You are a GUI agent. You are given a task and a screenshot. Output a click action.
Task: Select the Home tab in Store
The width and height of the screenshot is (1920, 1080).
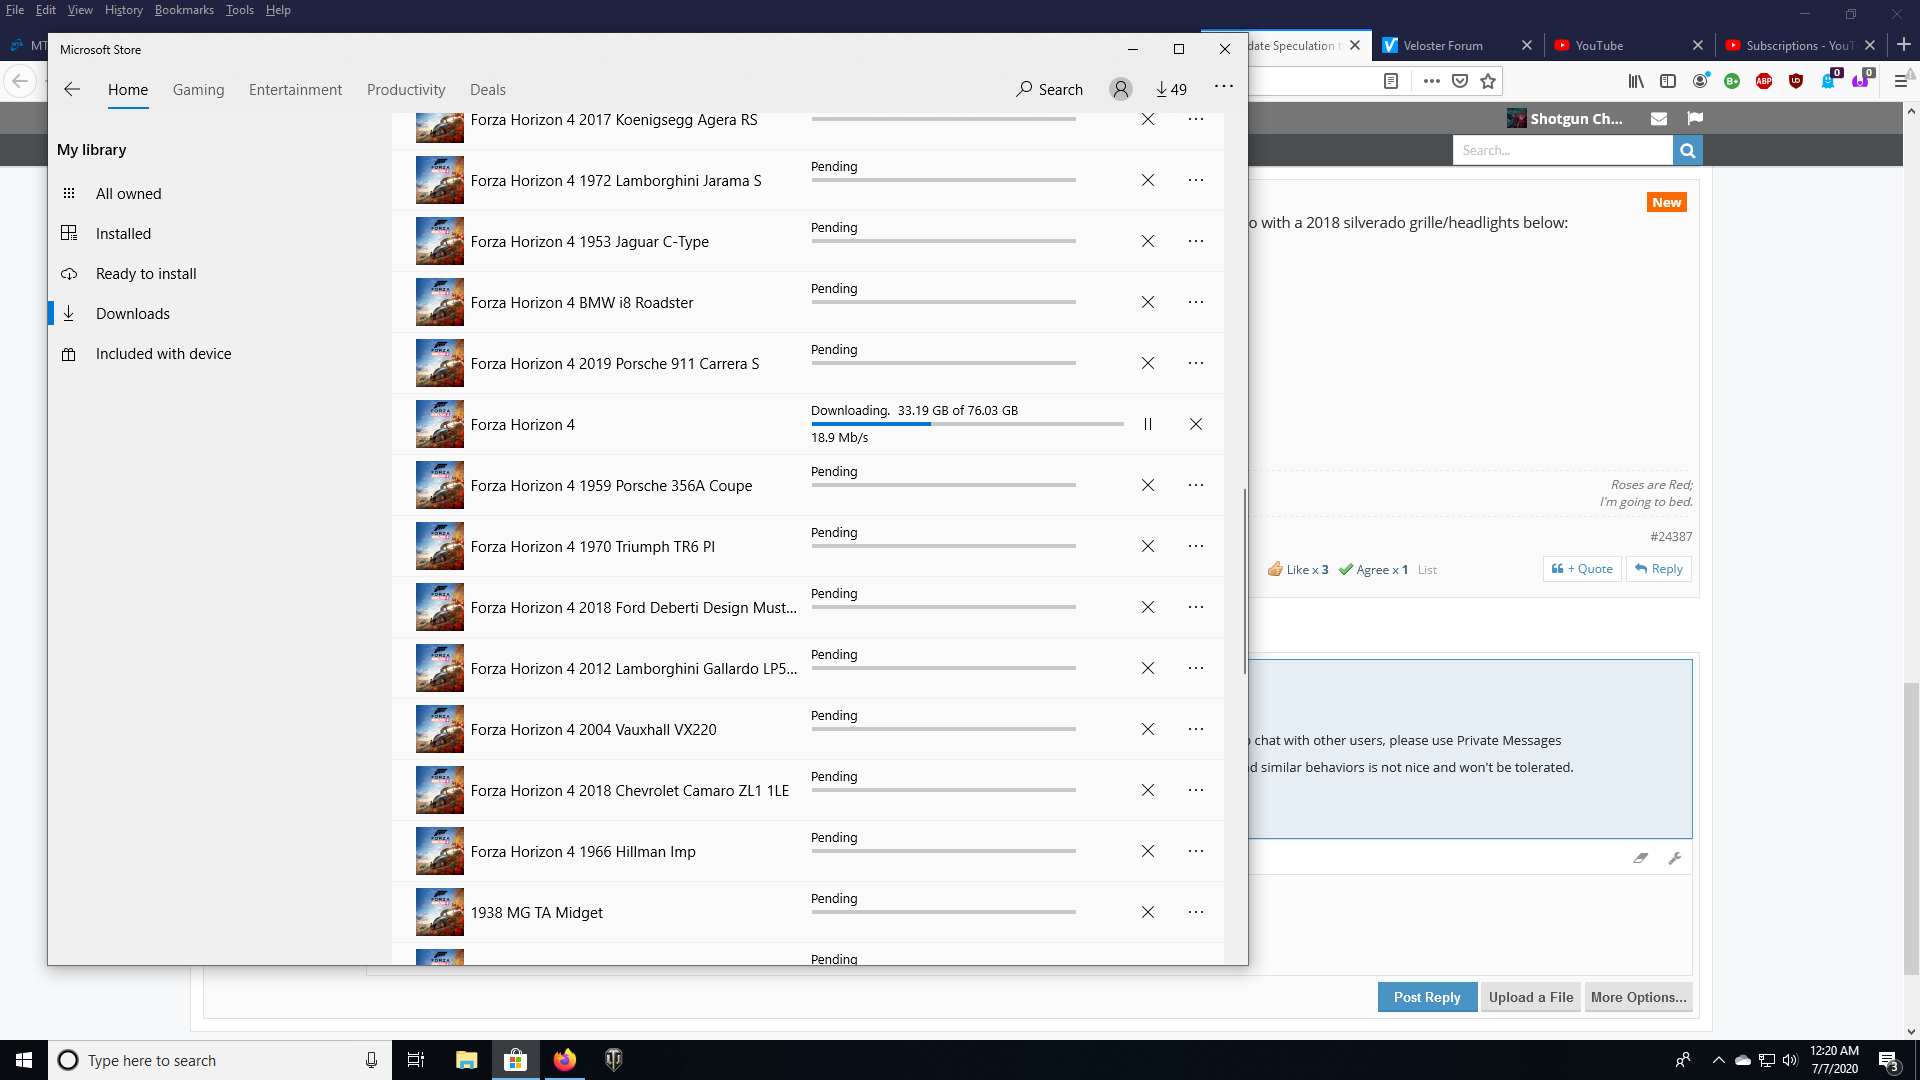point(128,89)
